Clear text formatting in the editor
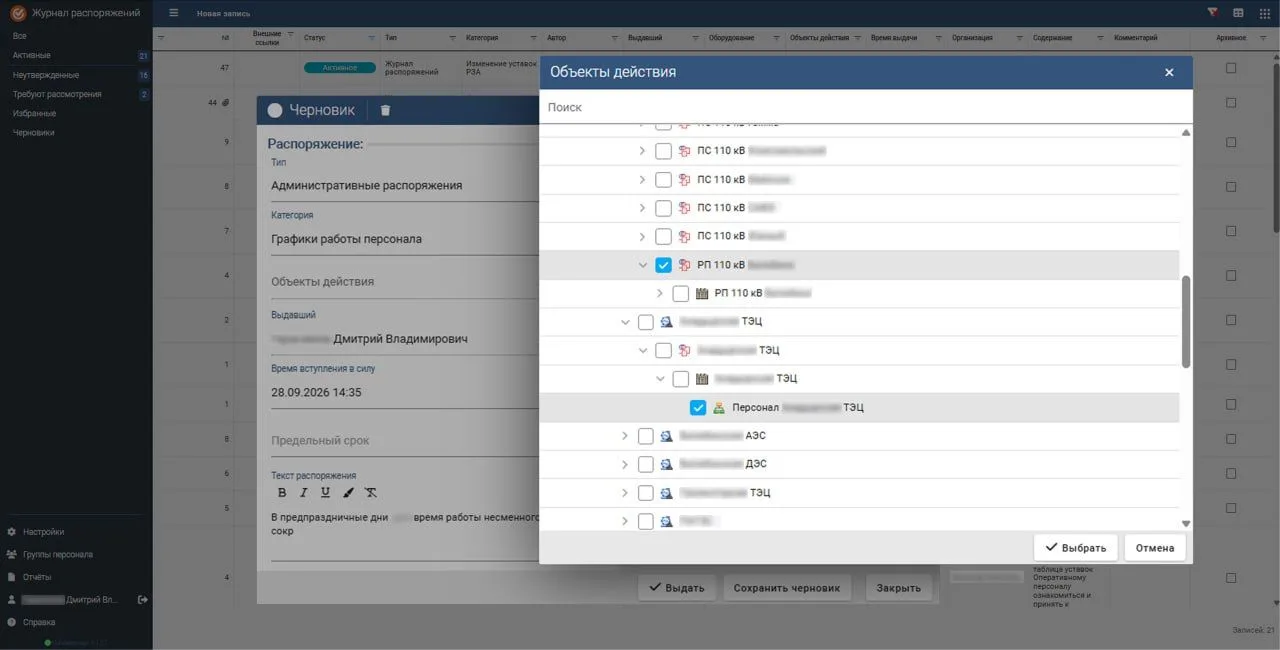This screenshot has height=650, width=1280. click(370, 492)
